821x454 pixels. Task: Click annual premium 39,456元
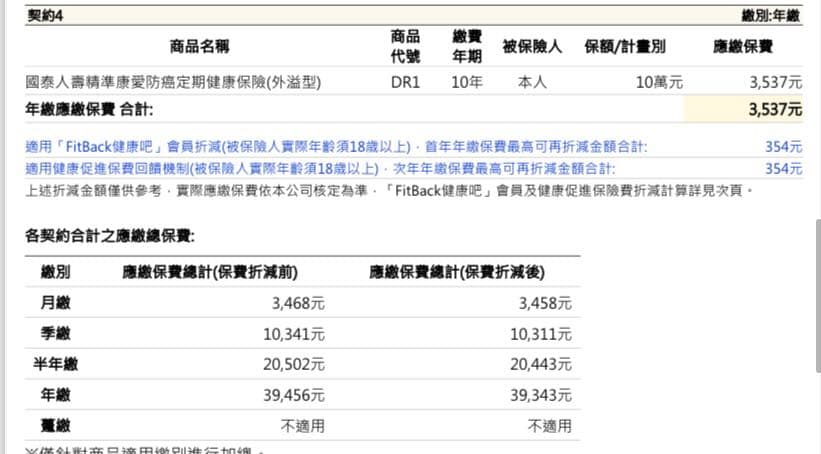pos(294,395)
